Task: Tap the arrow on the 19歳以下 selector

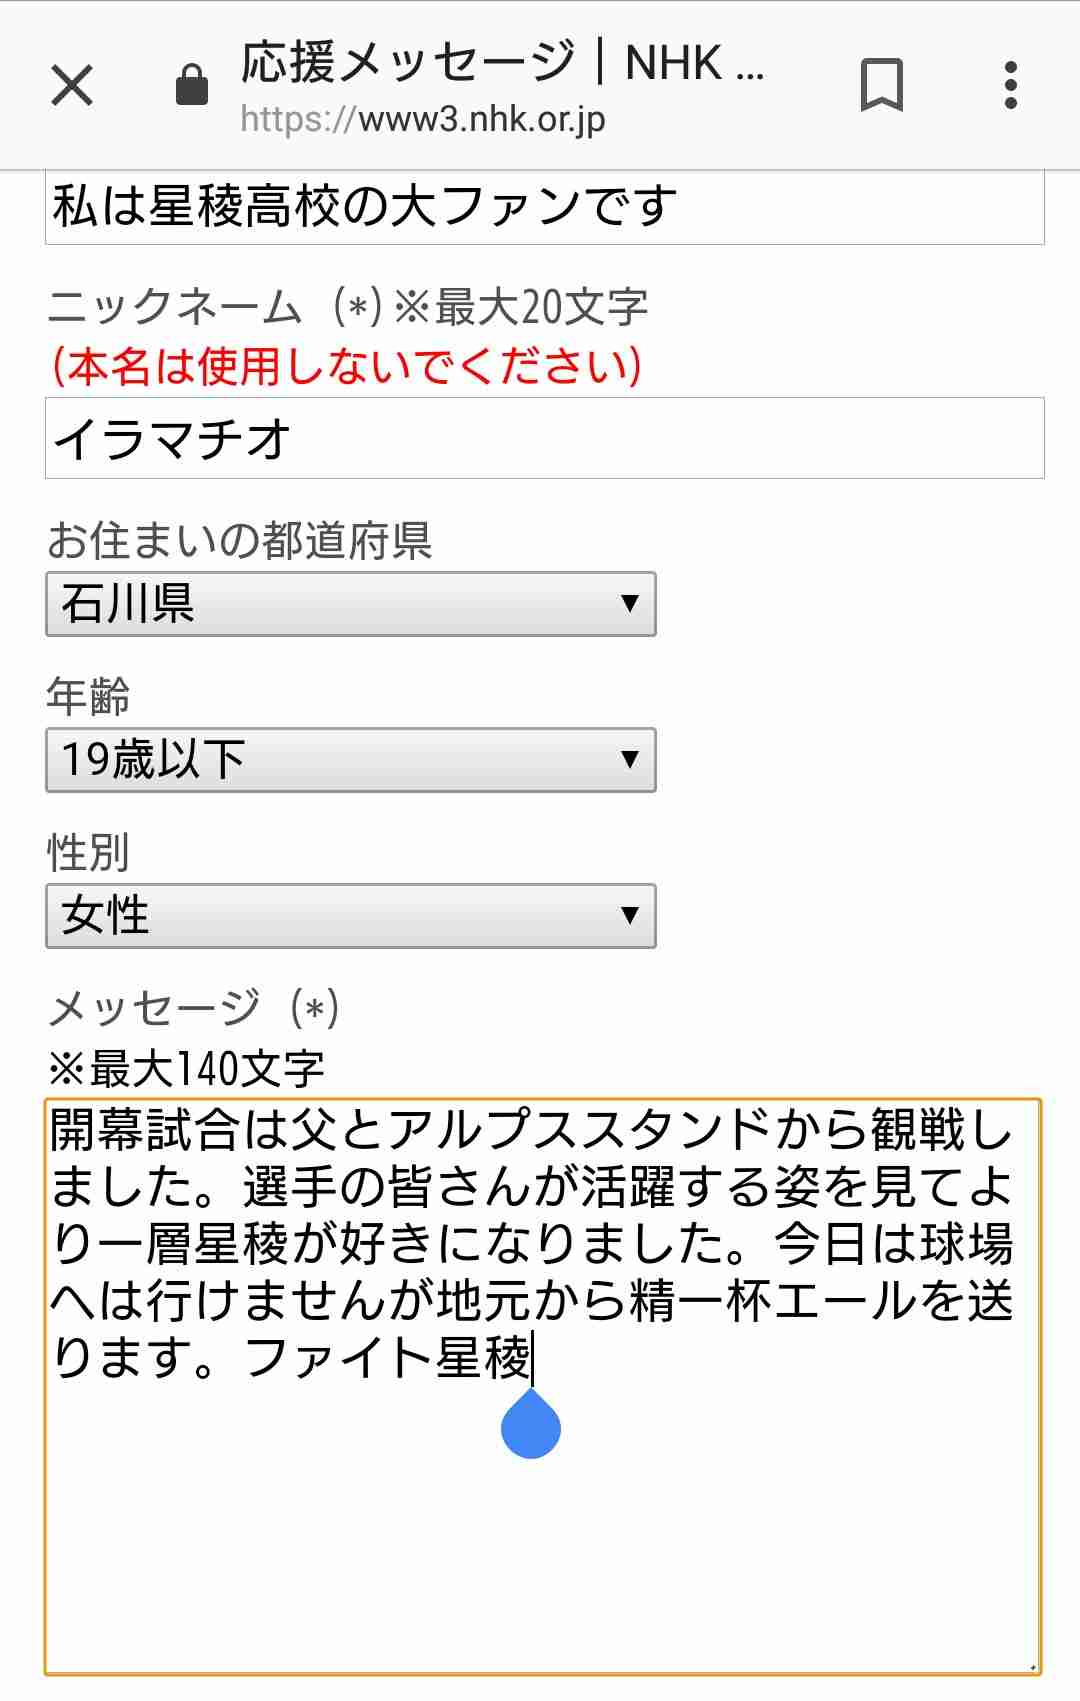Action: [629, 760]
